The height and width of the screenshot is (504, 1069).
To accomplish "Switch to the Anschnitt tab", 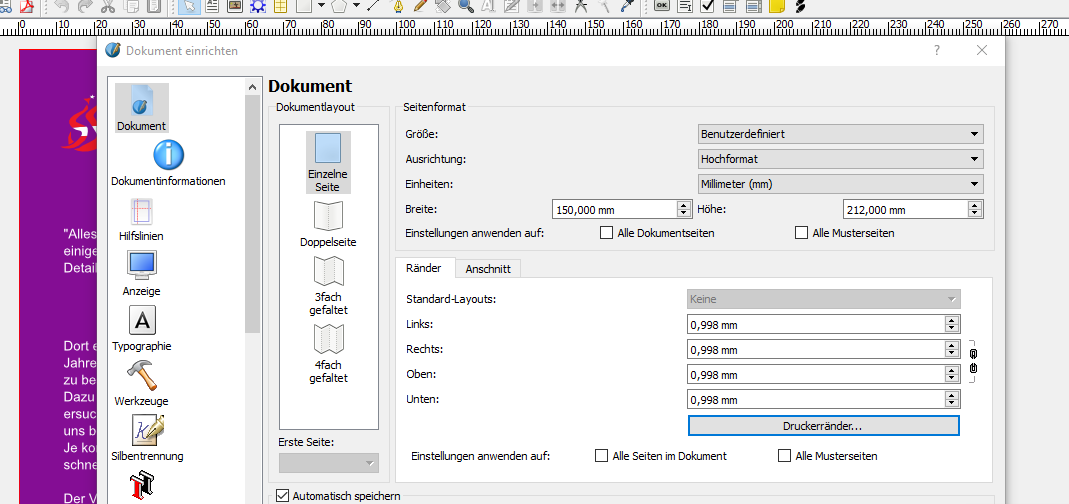I will [488, 268].
